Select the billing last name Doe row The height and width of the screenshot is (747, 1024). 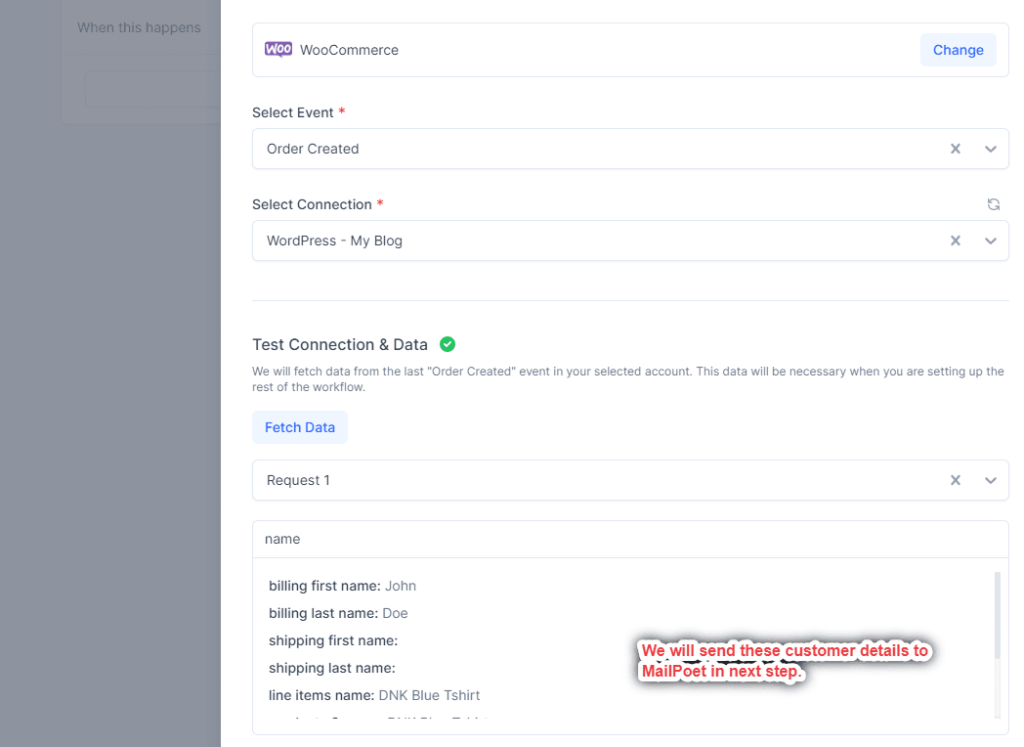[338, 613]
